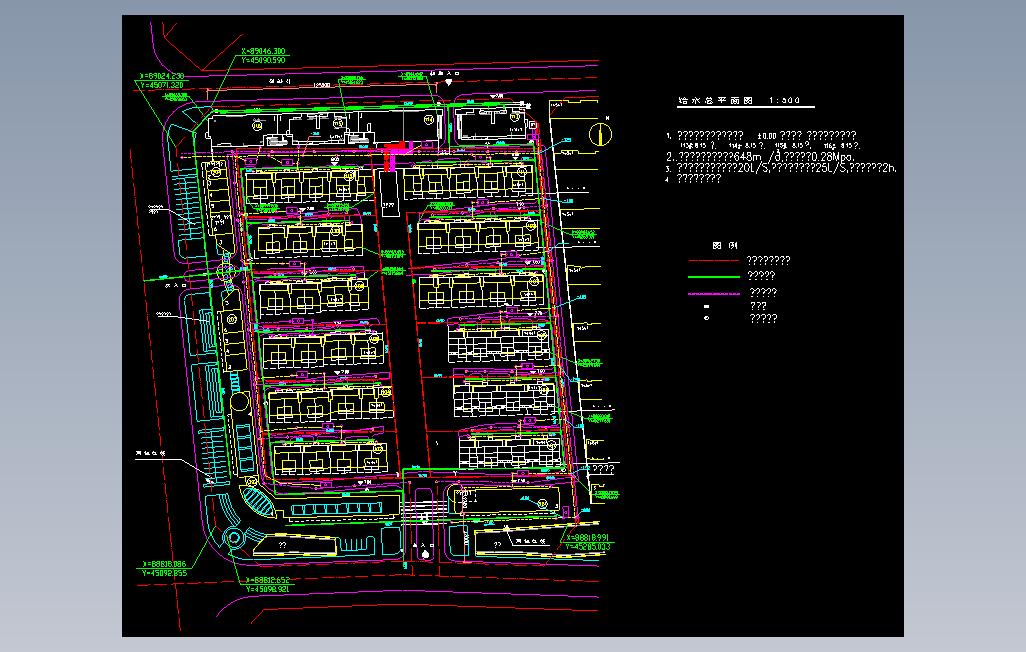Click the 1:500 drawing title text
Viewport: 1026px width, 652px height.
(739, 100)
